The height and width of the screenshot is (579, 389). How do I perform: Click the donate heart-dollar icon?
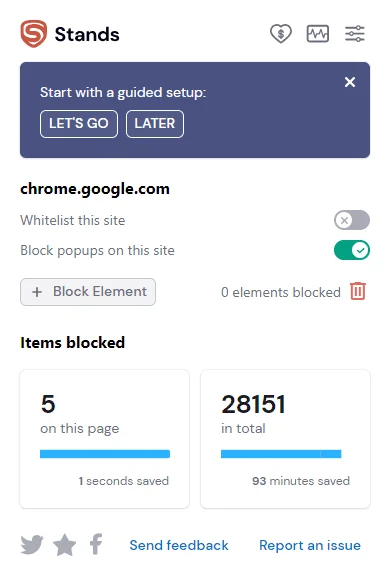281,34
